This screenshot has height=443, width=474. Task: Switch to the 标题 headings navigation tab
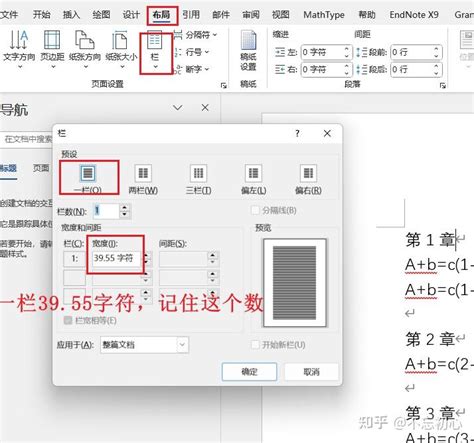[x=8, y=168]
